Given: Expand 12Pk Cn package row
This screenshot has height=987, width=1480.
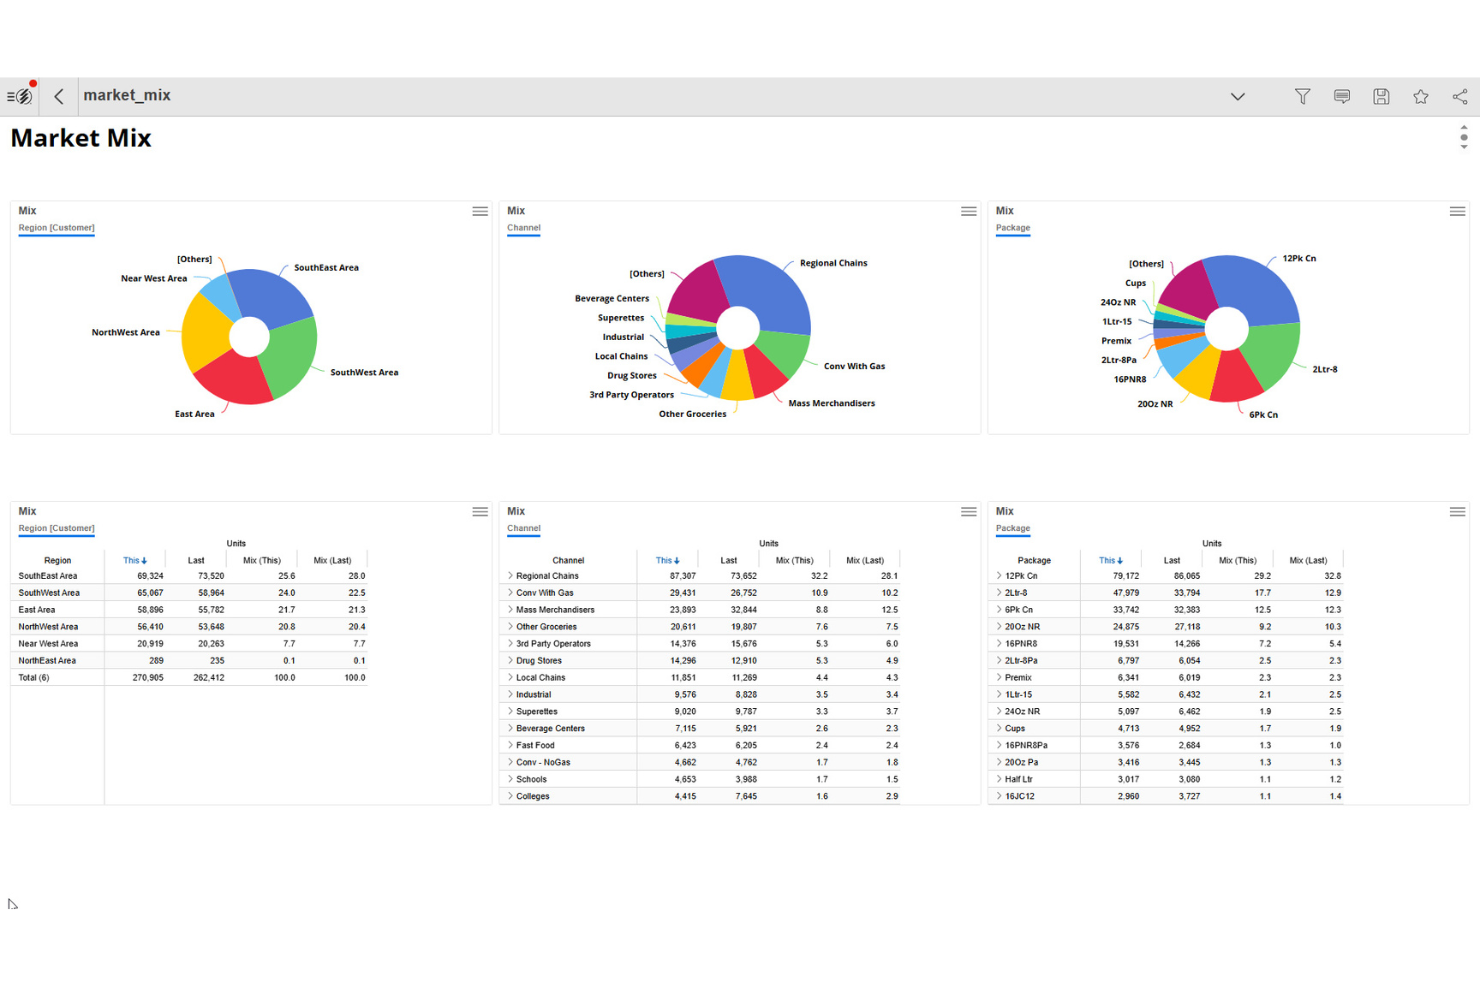Looking at the screenshot, I should tap(999, 576).
